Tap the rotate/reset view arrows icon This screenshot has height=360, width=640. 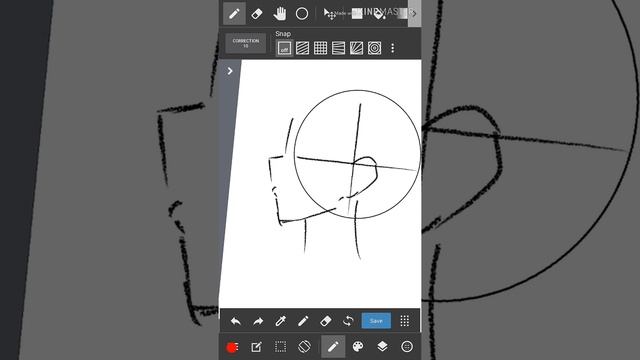348,321
